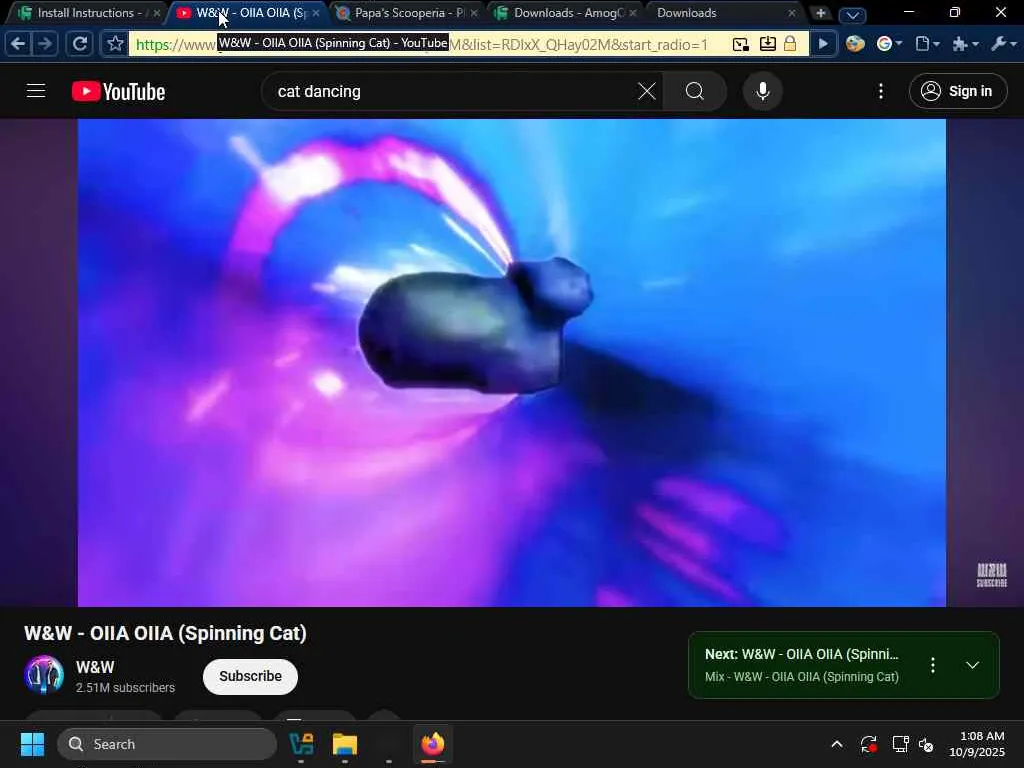Click the download/install icon in the address bar
This screenshot has height=768, width=1024.
click(767, 44)
